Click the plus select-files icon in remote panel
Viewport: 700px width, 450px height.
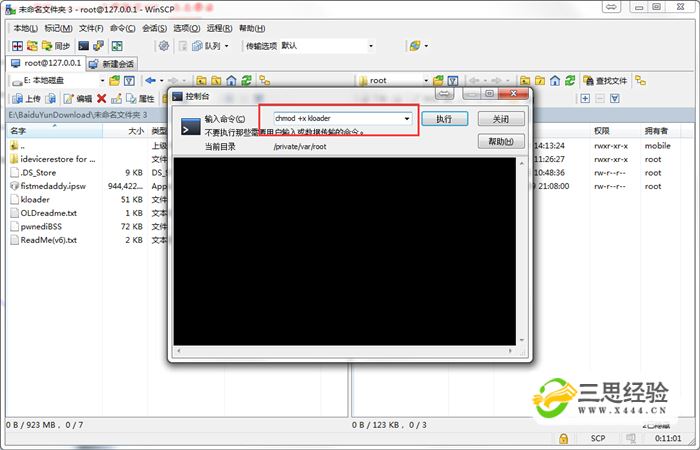pyautogui.click(x=585, y=99)
